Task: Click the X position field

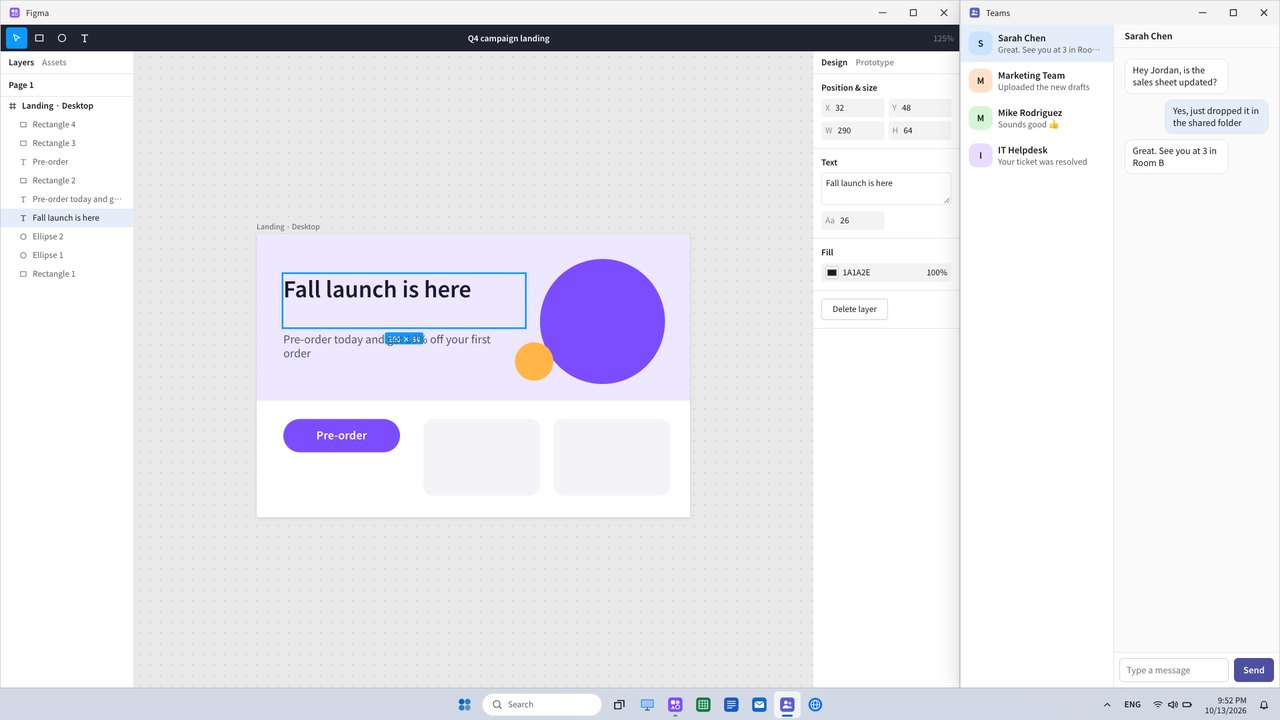Action: click(853, 107)
